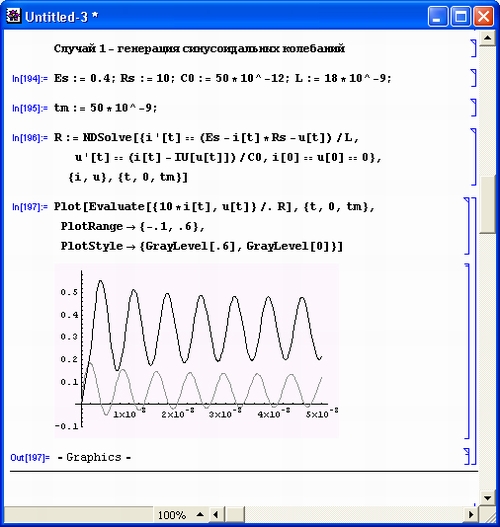Click the vertical scrollbar up arrow
The image size is (500, 527).
pos(488,38)
